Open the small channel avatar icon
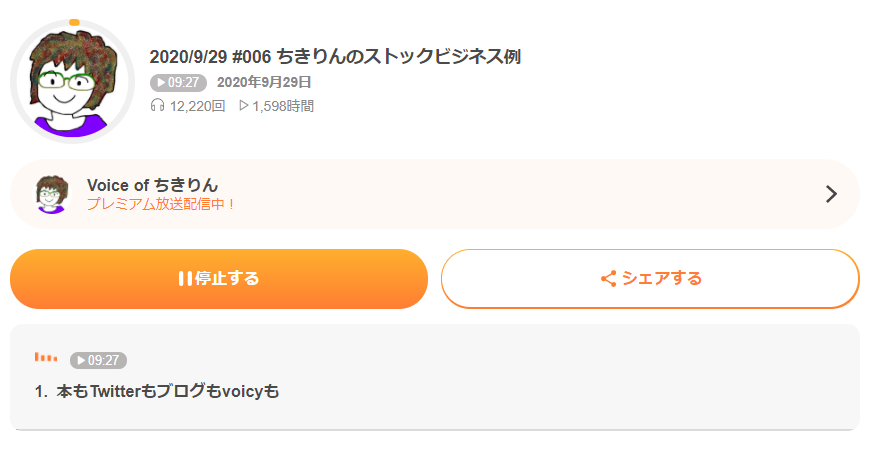Viewport: 880px width, 460px height. 52,194
